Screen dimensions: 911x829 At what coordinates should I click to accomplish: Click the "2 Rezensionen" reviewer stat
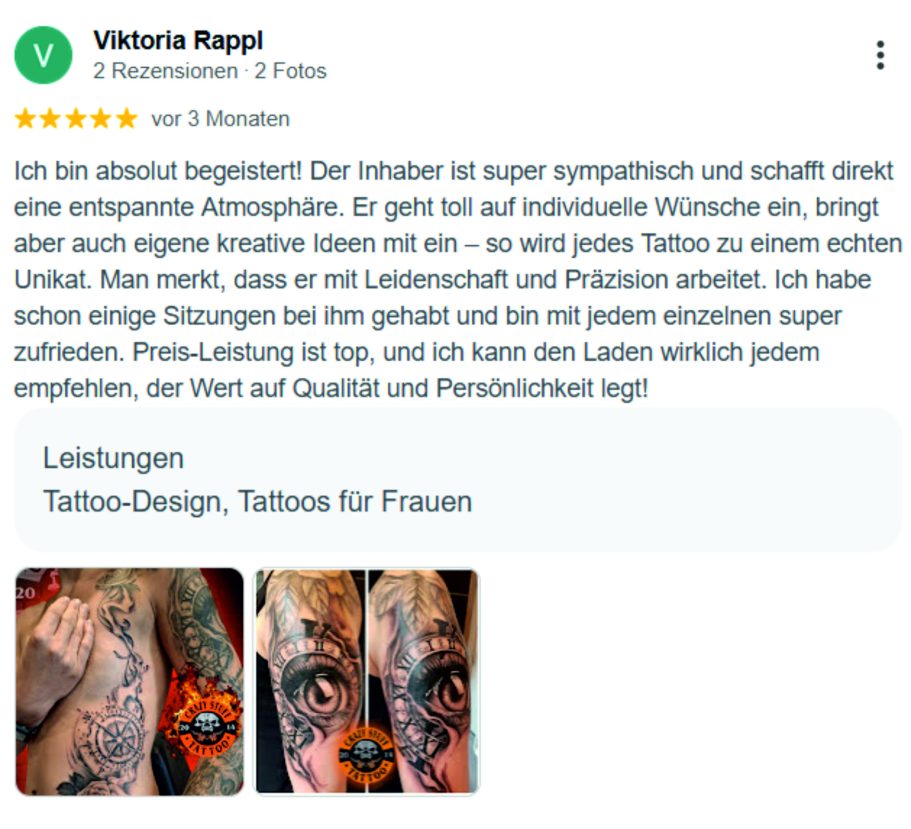point(166,71)
